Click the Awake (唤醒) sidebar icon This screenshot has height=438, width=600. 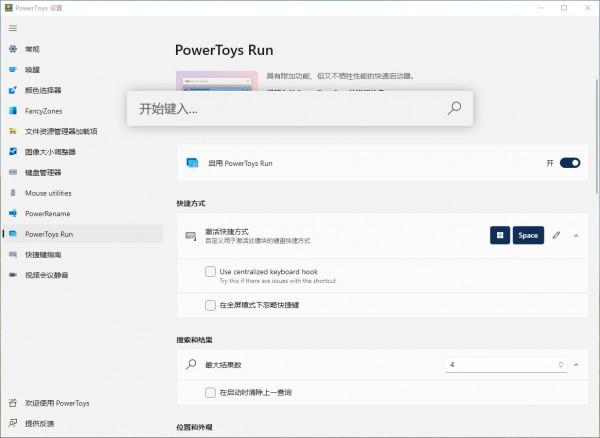tap(13, 70)
